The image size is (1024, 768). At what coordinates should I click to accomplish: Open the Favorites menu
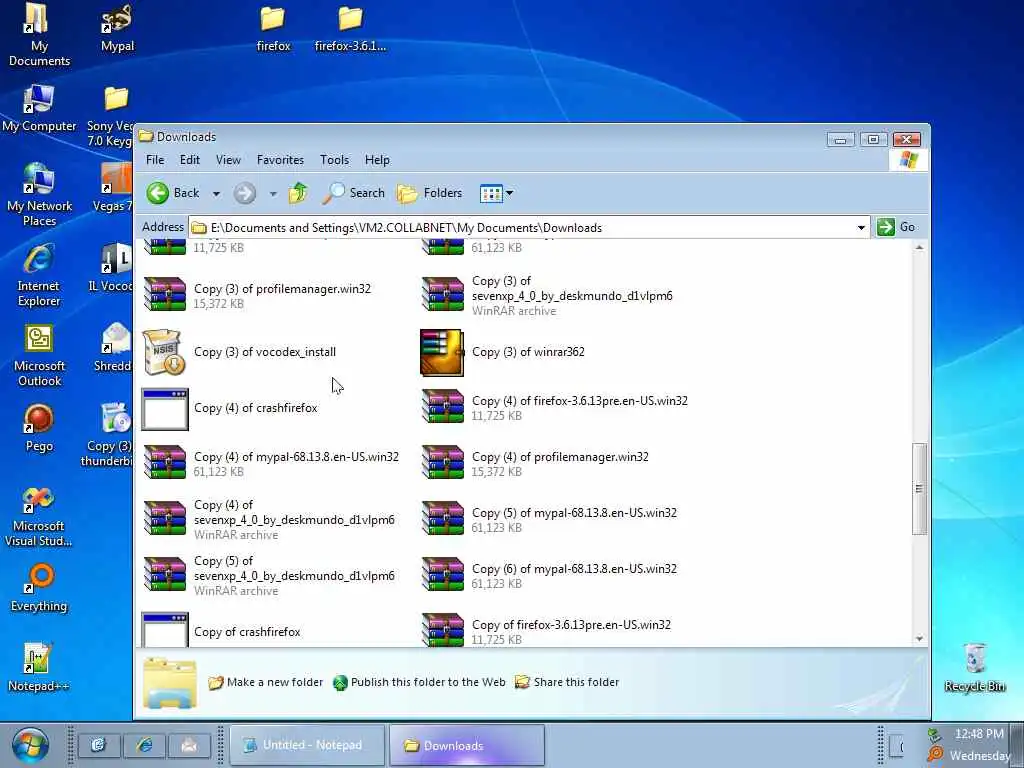click(x=280, y=160)
